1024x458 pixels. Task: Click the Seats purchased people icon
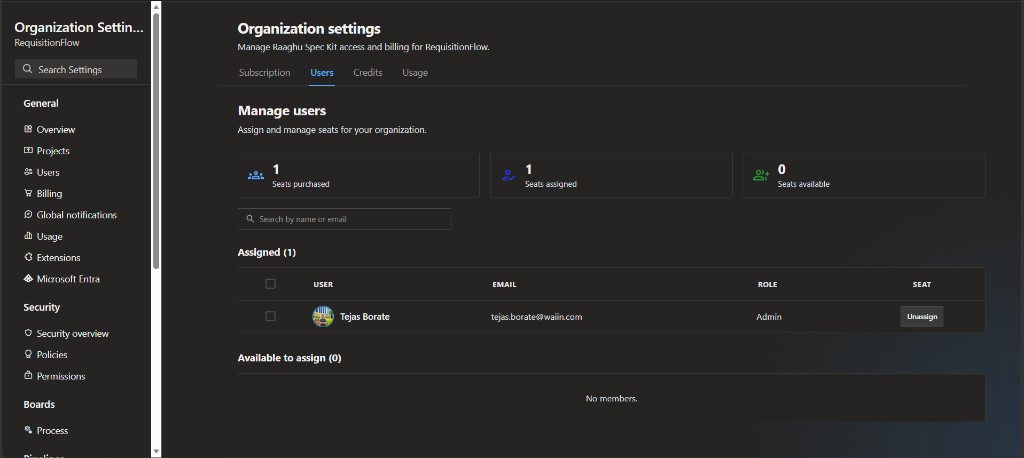[256, 175]
